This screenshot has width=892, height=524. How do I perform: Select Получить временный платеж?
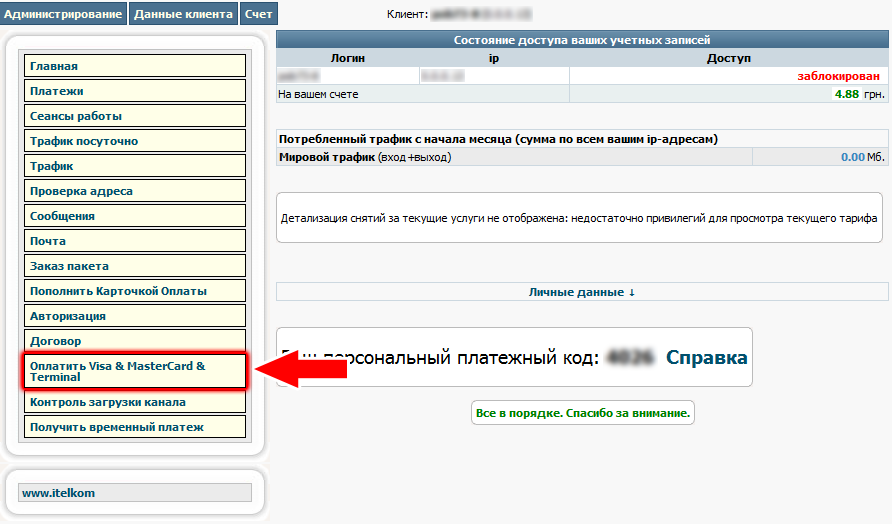(x=134, y=427)
